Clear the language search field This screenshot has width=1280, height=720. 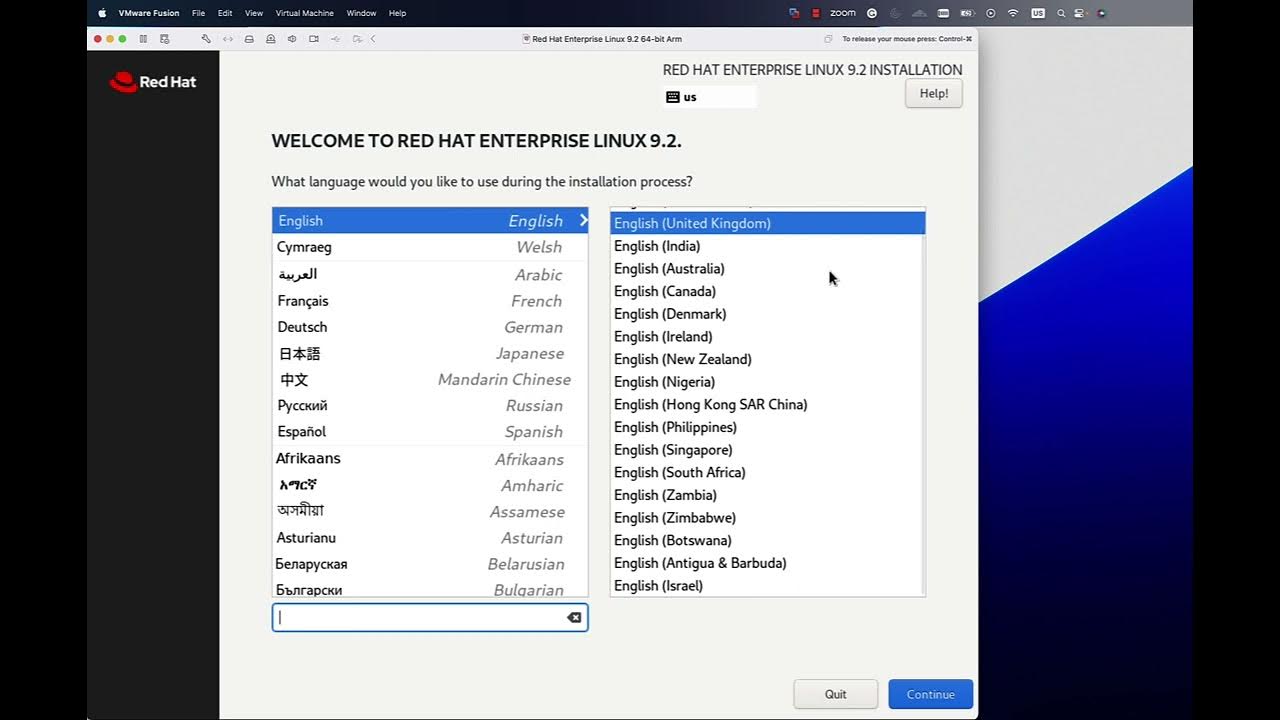tap(574, 618)
